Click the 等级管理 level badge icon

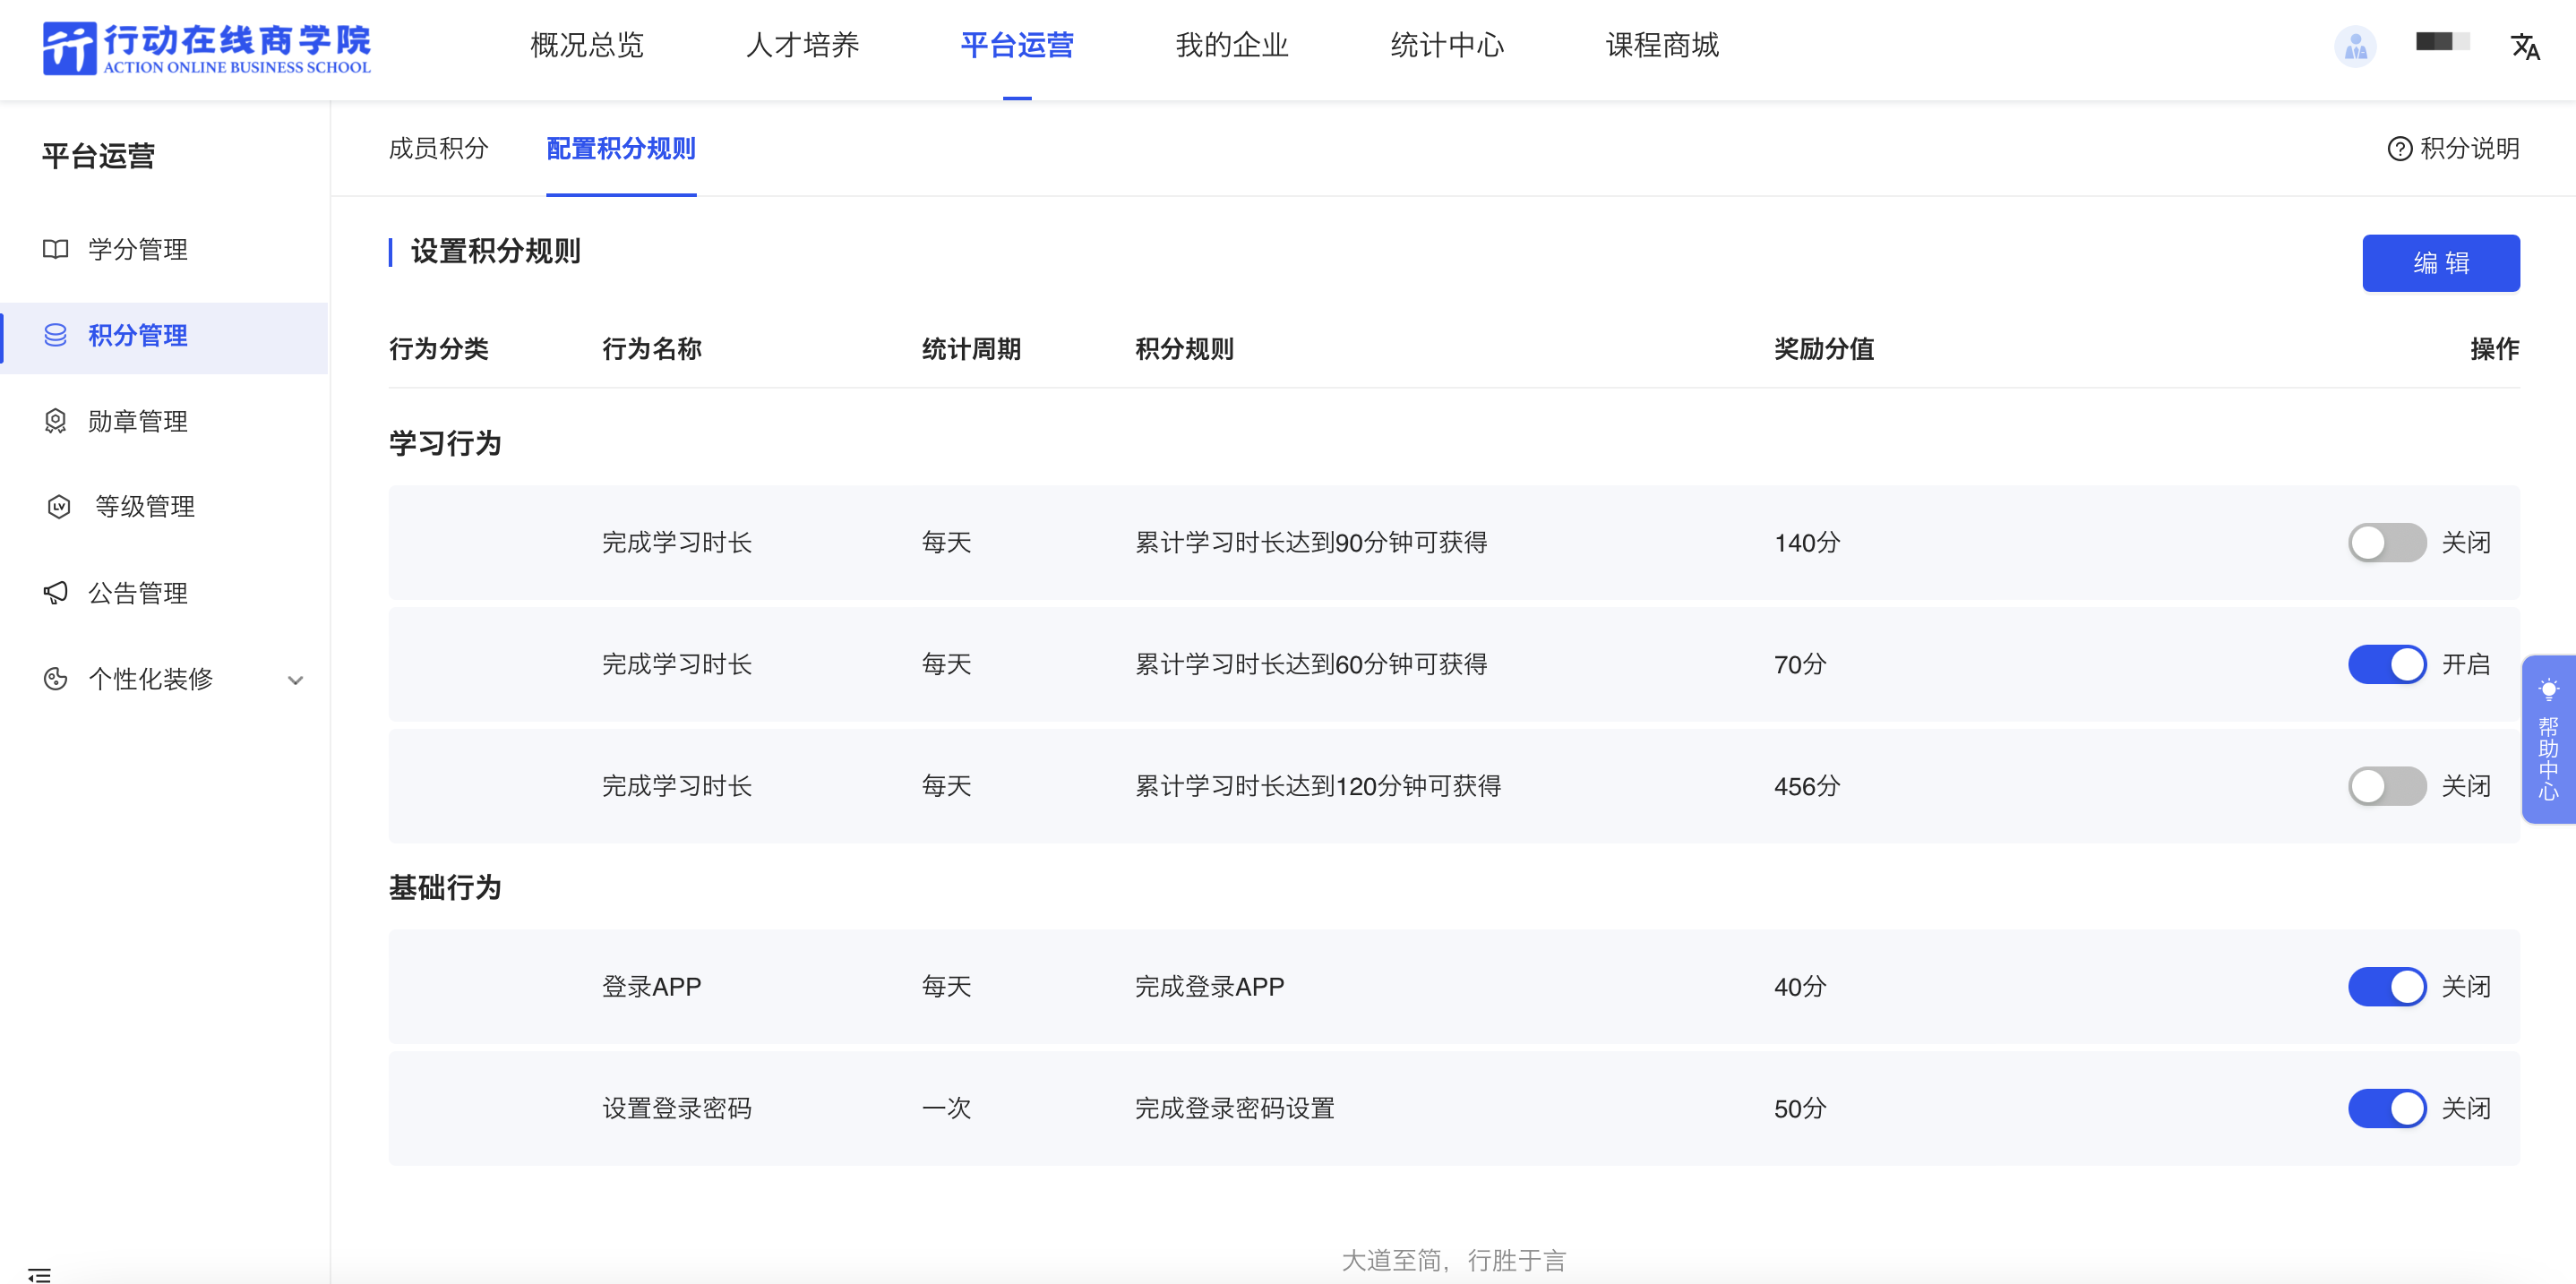[x=59, y=506]
